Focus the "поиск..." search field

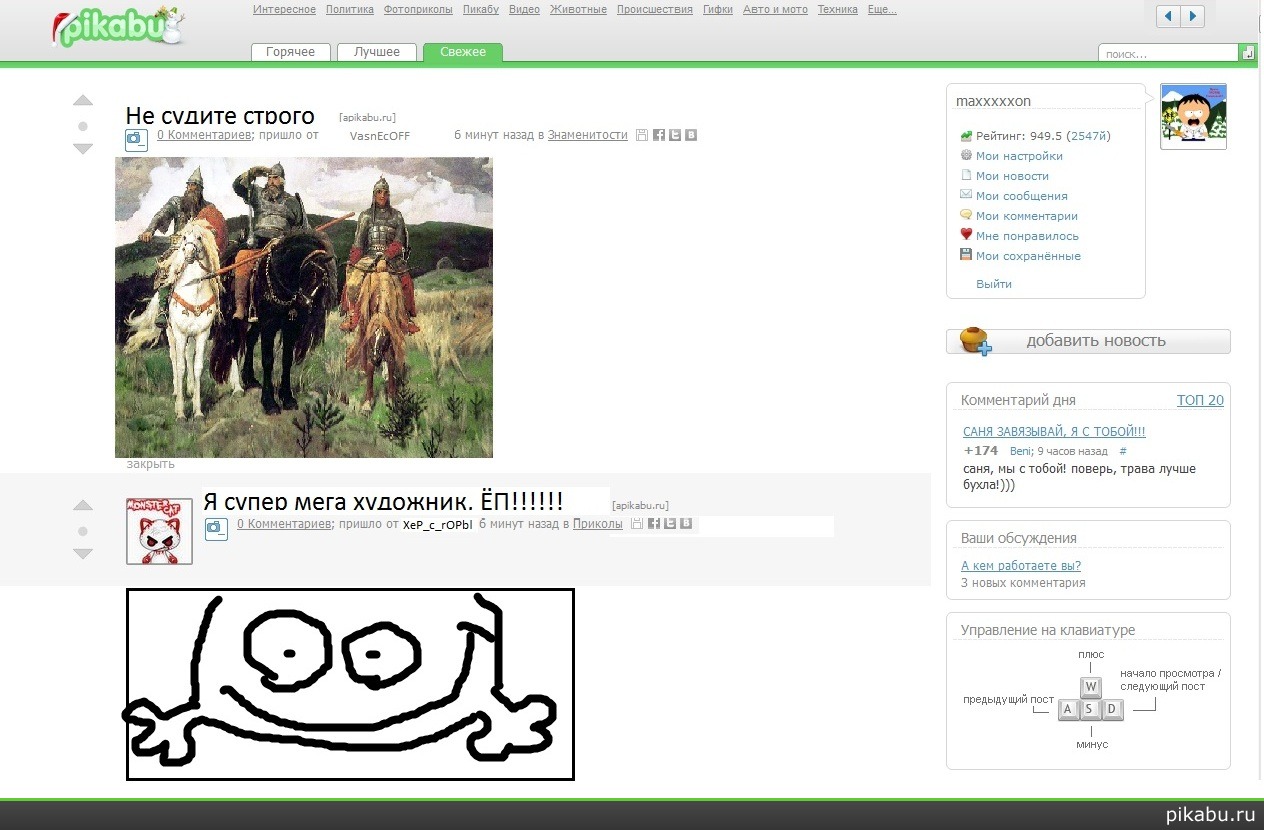coord(1168,53)
